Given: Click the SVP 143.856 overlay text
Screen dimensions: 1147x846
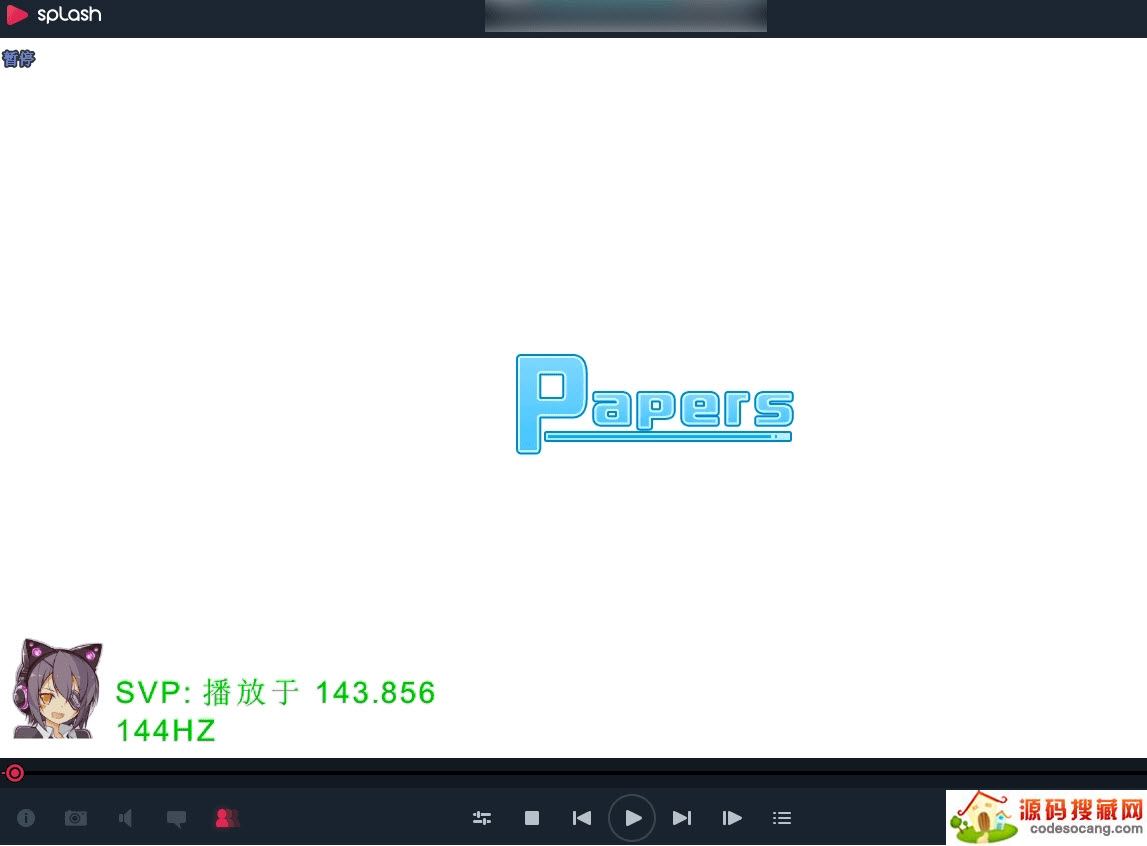Looking at the screenshot, I should (276, 692).
